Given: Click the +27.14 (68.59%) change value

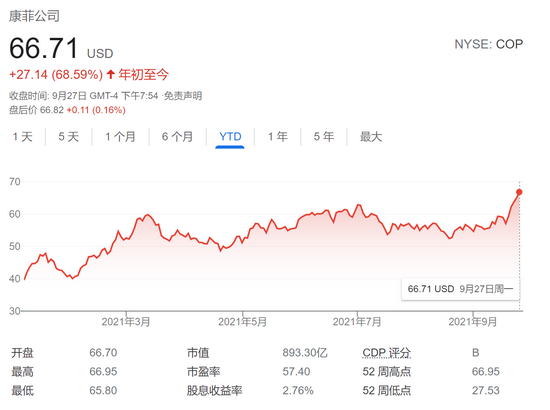Looking at the screenshot, I should tap(56, 75).
